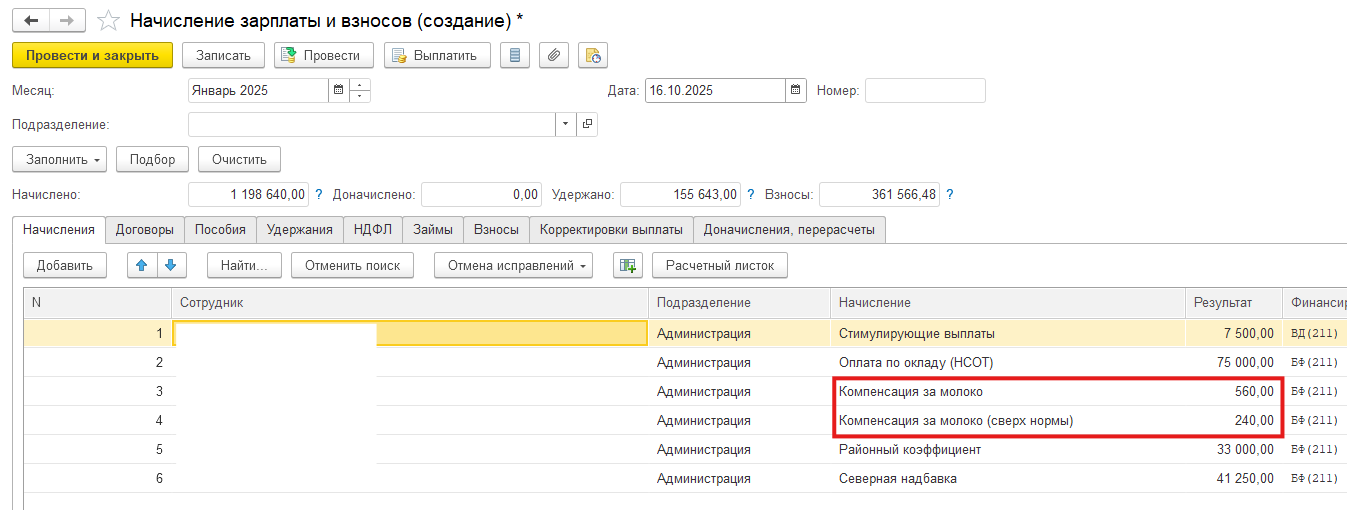1347x510 pixels.
Task: Open the Заполнить dropdown button
Action: click(x=59, y=159)
